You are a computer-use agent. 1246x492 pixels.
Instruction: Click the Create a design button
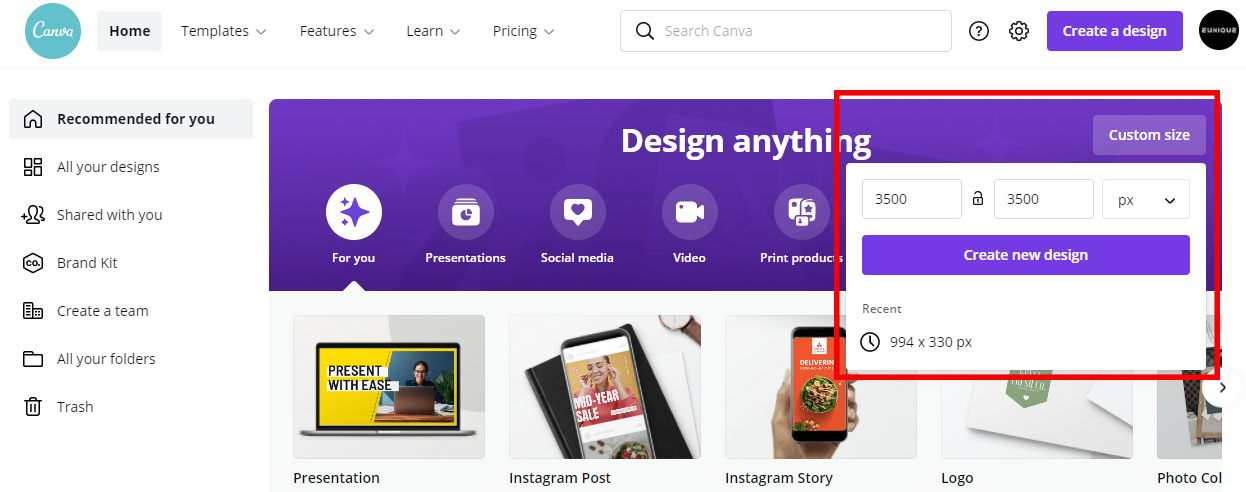pos(1115,31)
